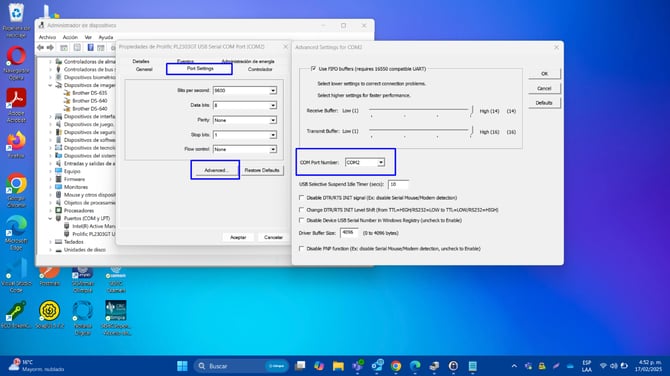The image size is (670, 376).
Task: Open the Bits per second dropdown
Action: tap(273, 91)
